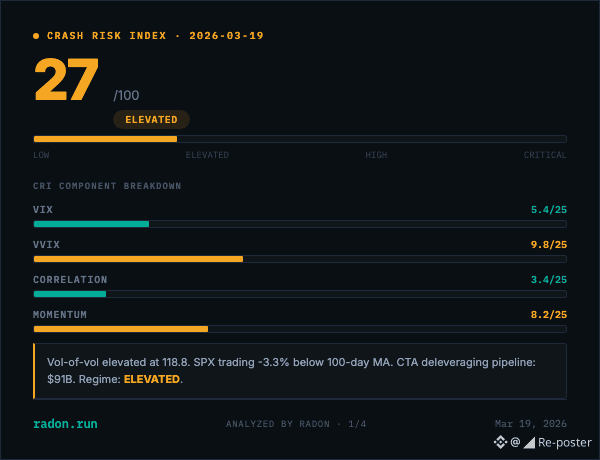
Task: Click the Binance diamond logo icon
Action: (x=500, y=442)
